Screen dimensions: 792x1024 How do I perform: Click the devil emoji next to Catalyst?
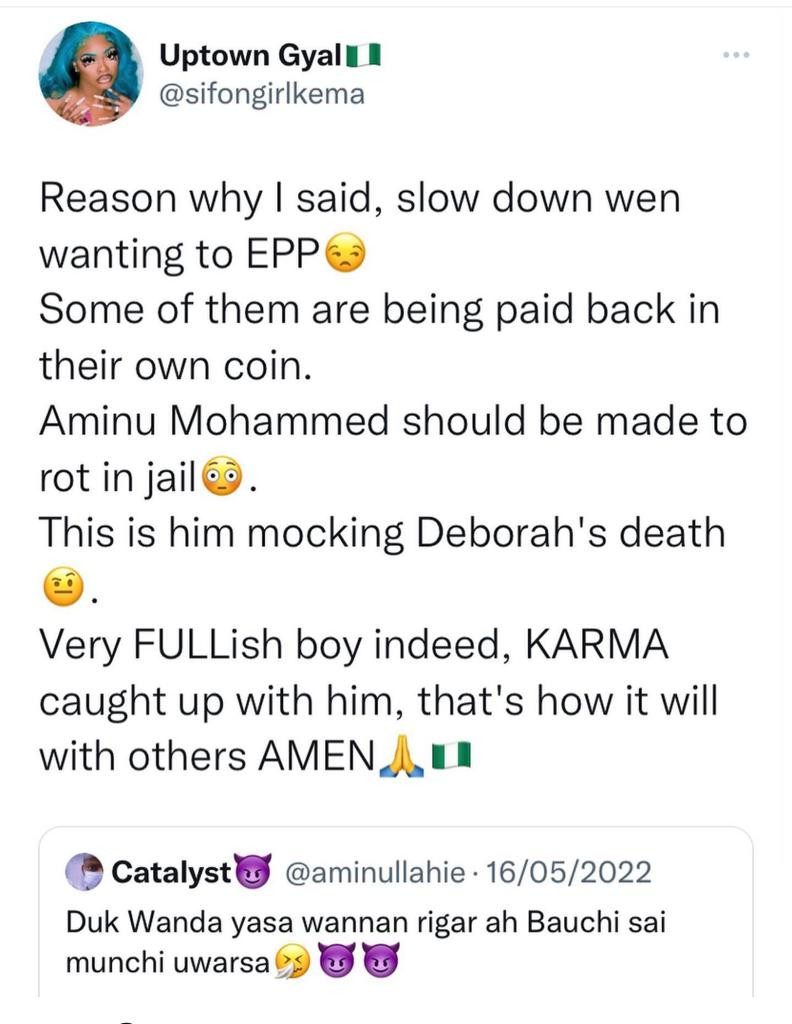click(253, 872)
